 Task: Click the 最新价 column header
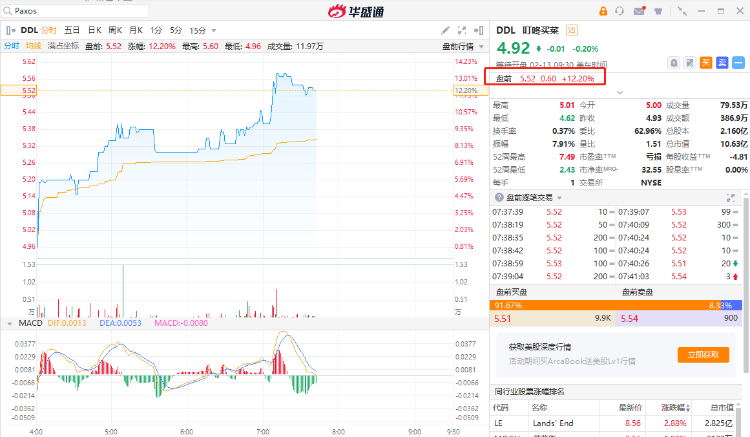tap(630, 408)
